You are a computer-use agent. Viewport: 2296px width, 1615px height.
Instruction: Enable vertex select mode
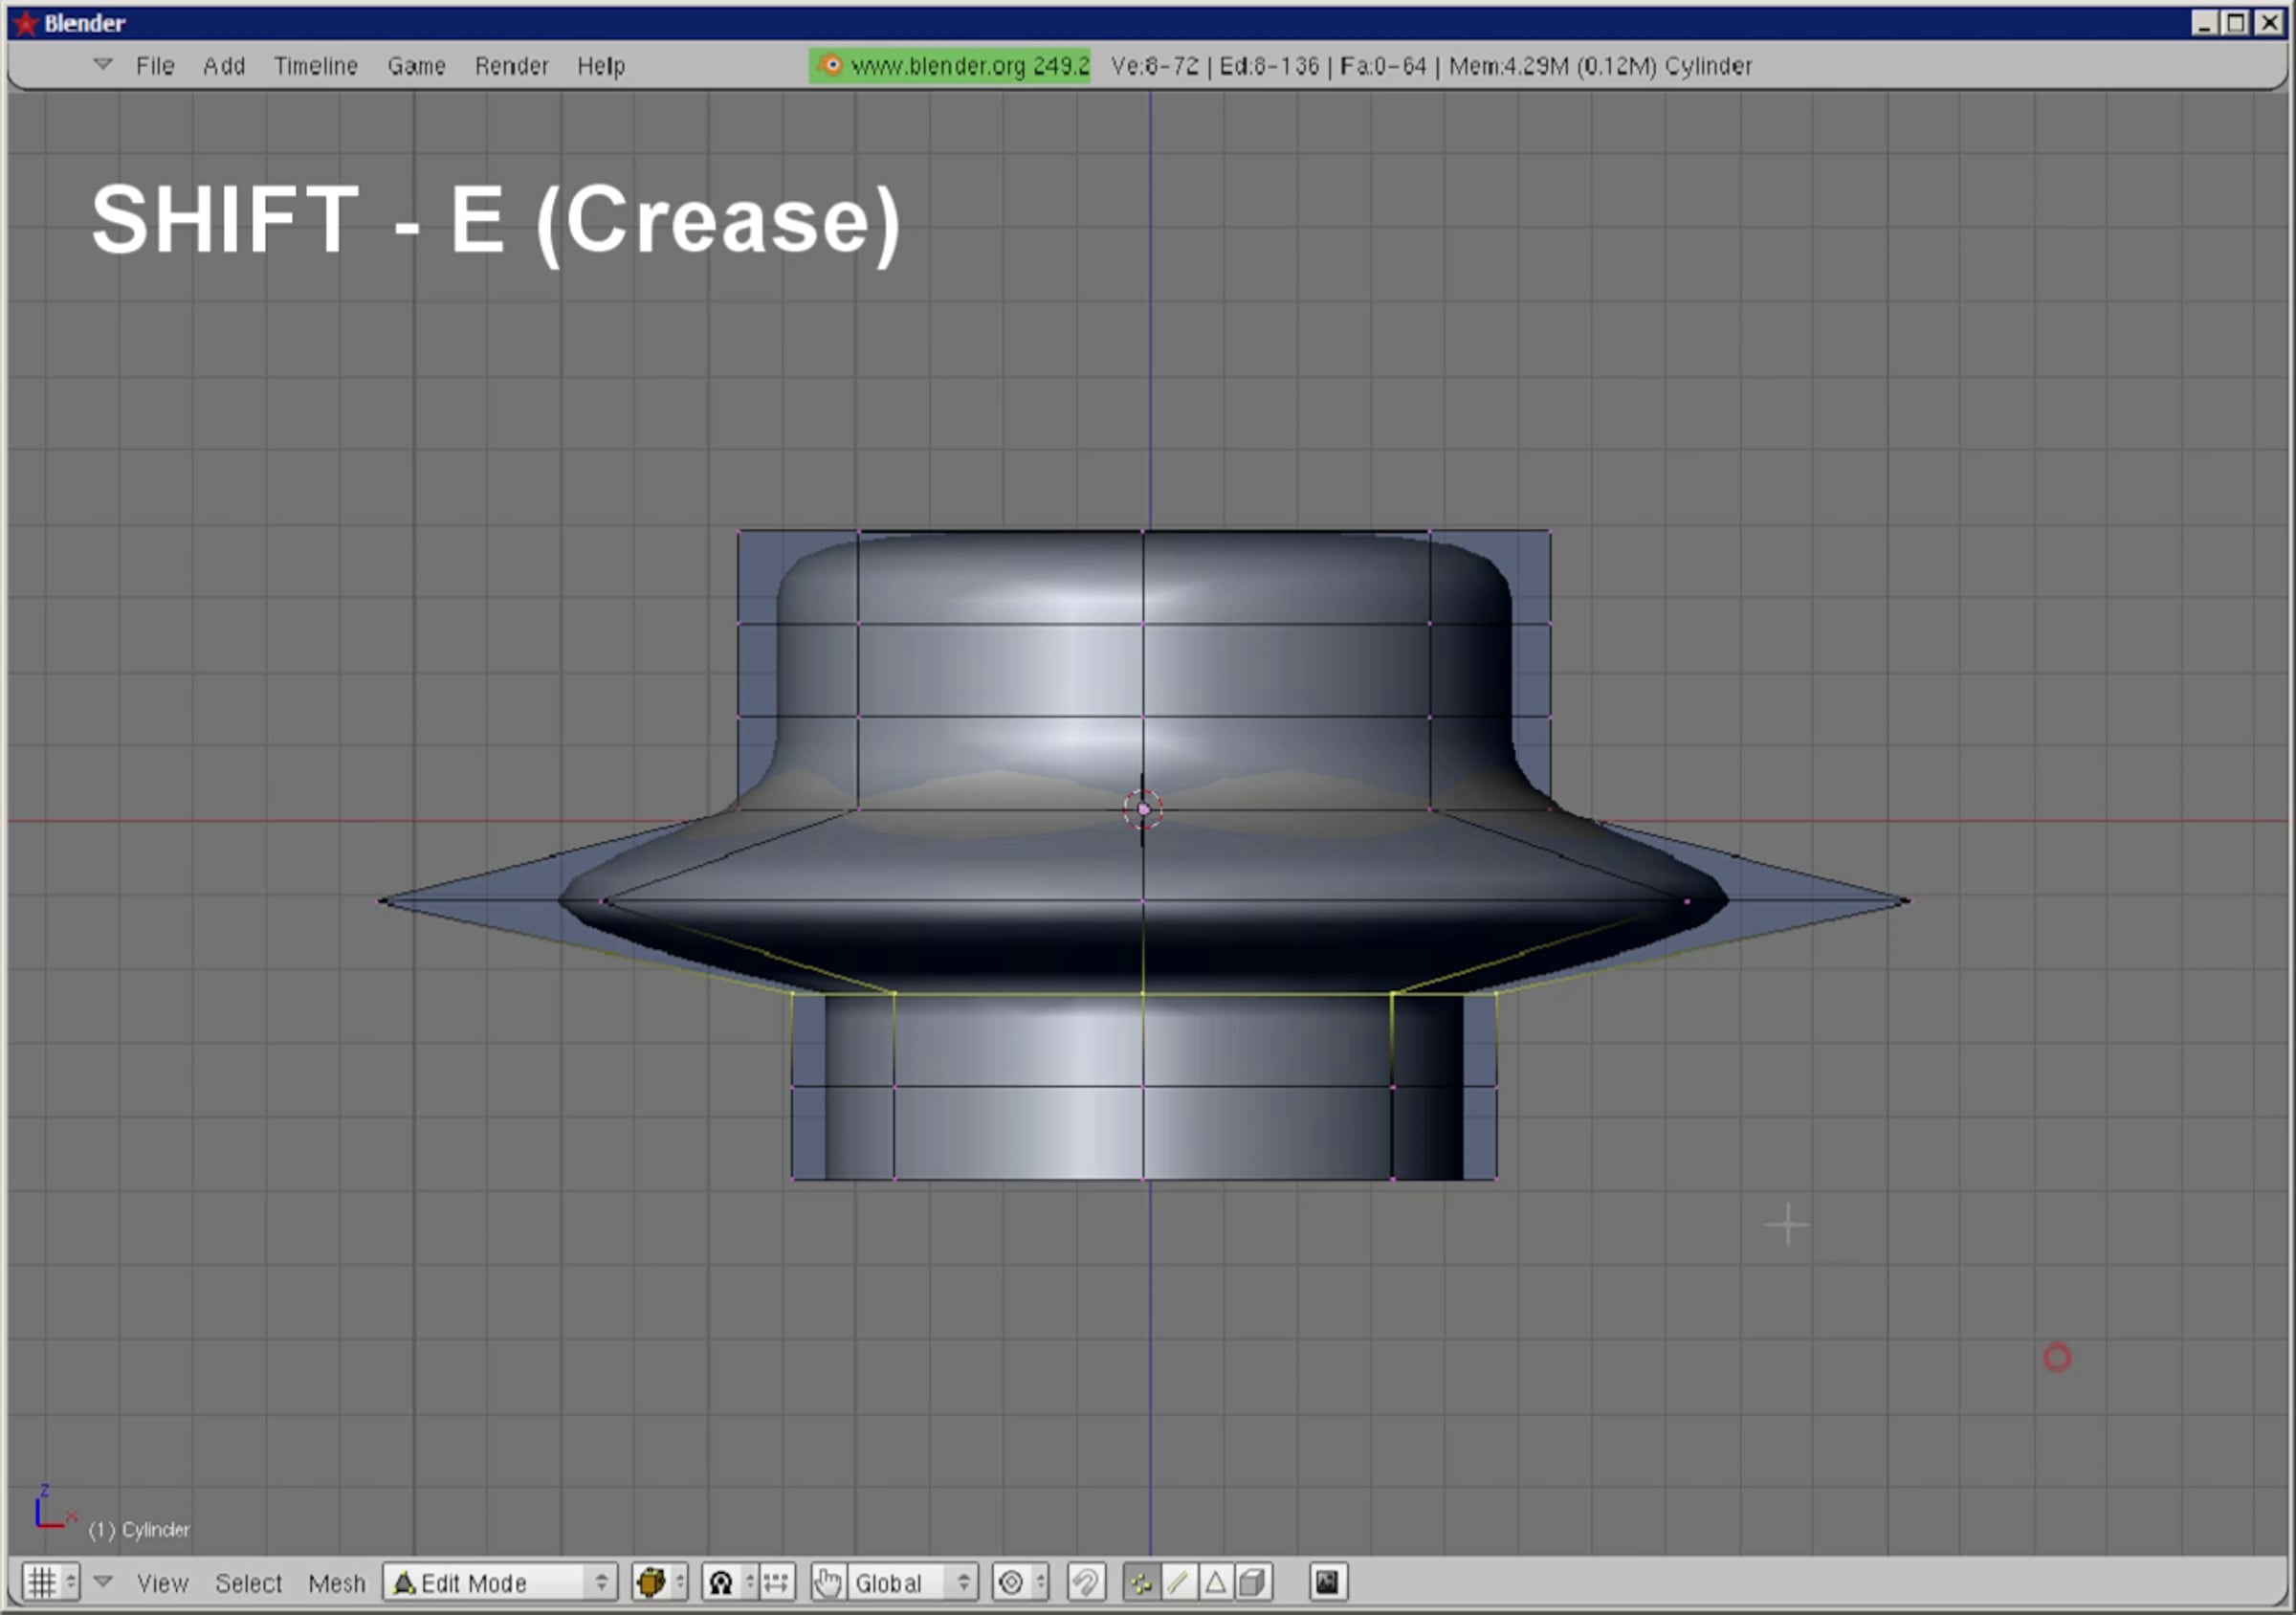(x=1141, y=1583)
